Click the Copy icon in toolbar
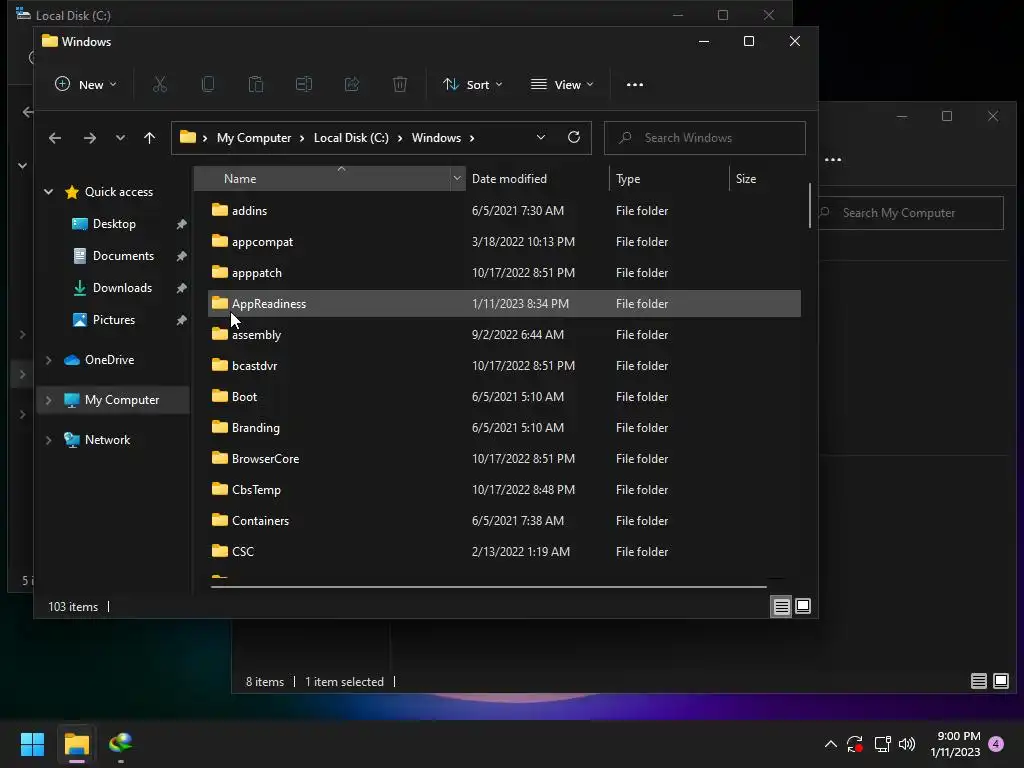 point(208,84)
